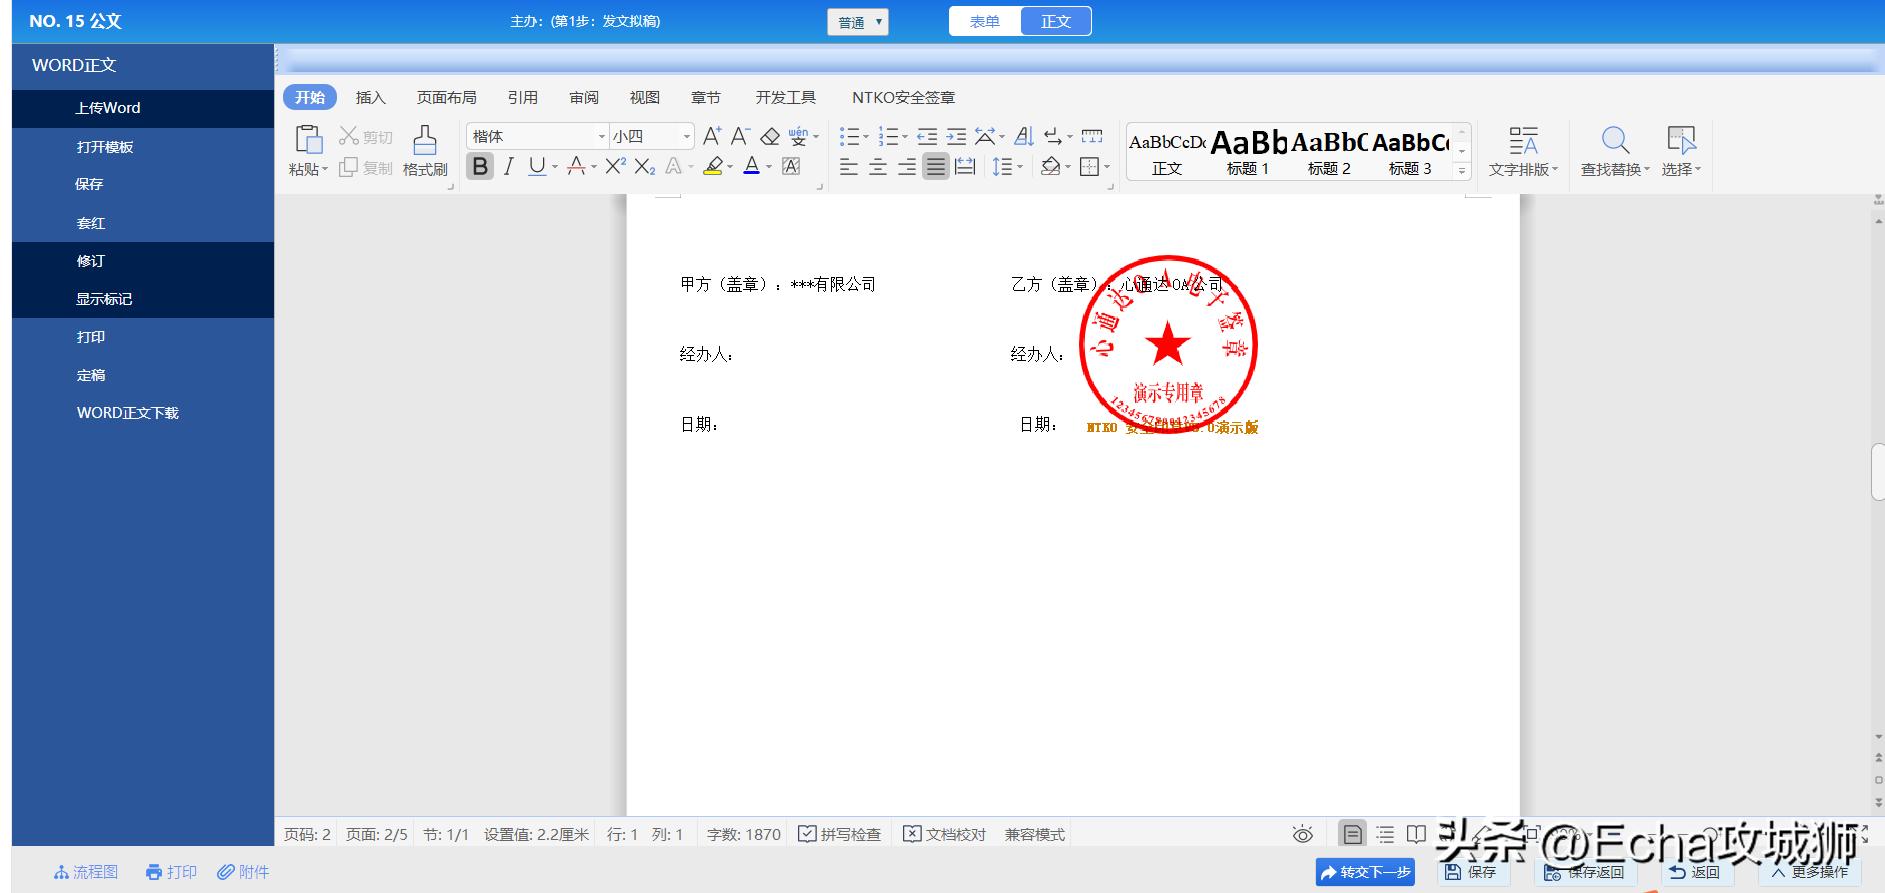Switch to 表单 view toggle
Image resolution: width=1885 pixels, height=893 pixels.
click(x=985, y=21)
